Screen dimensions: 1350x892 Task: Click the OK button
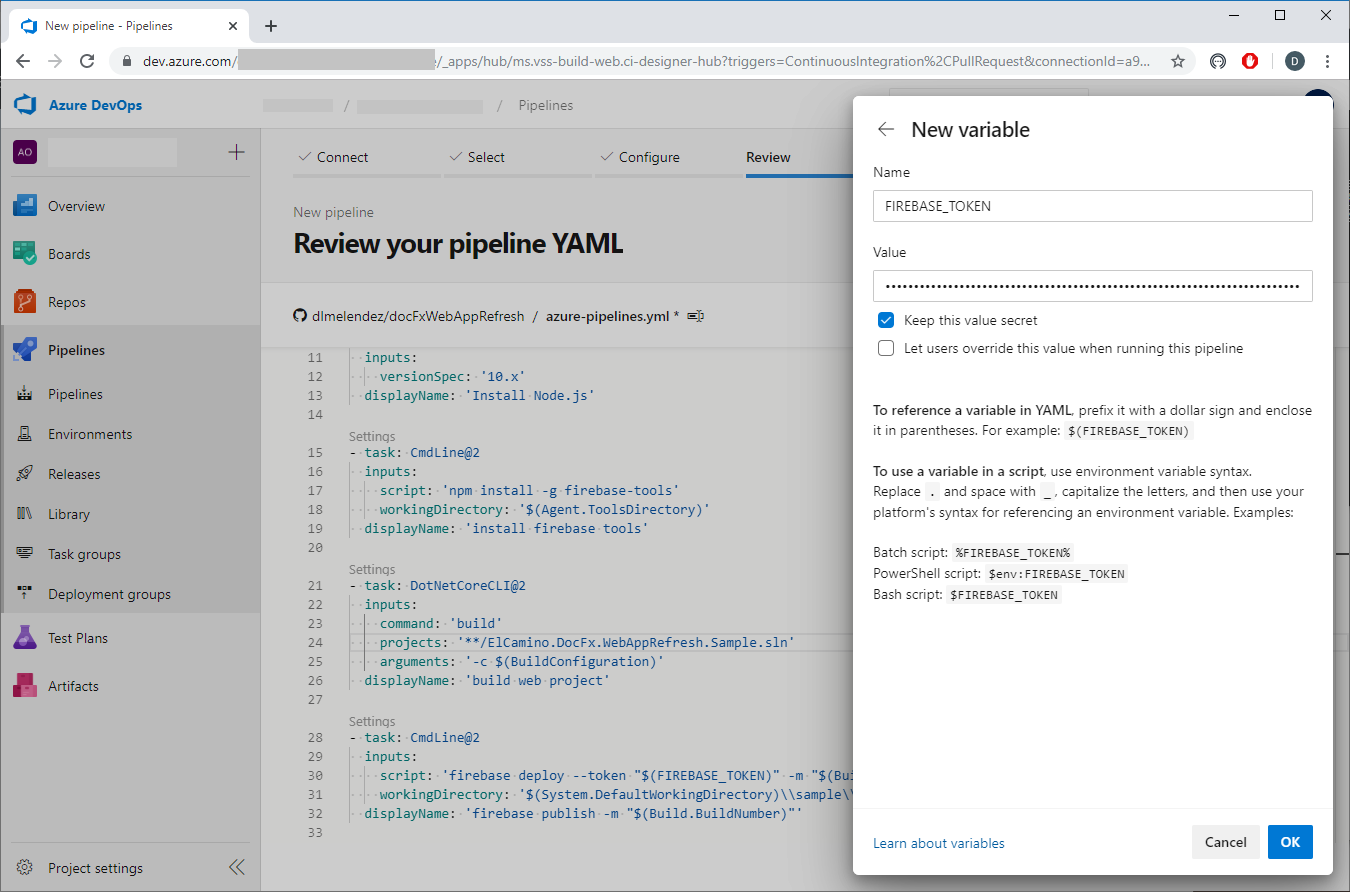click(1290, 842)
